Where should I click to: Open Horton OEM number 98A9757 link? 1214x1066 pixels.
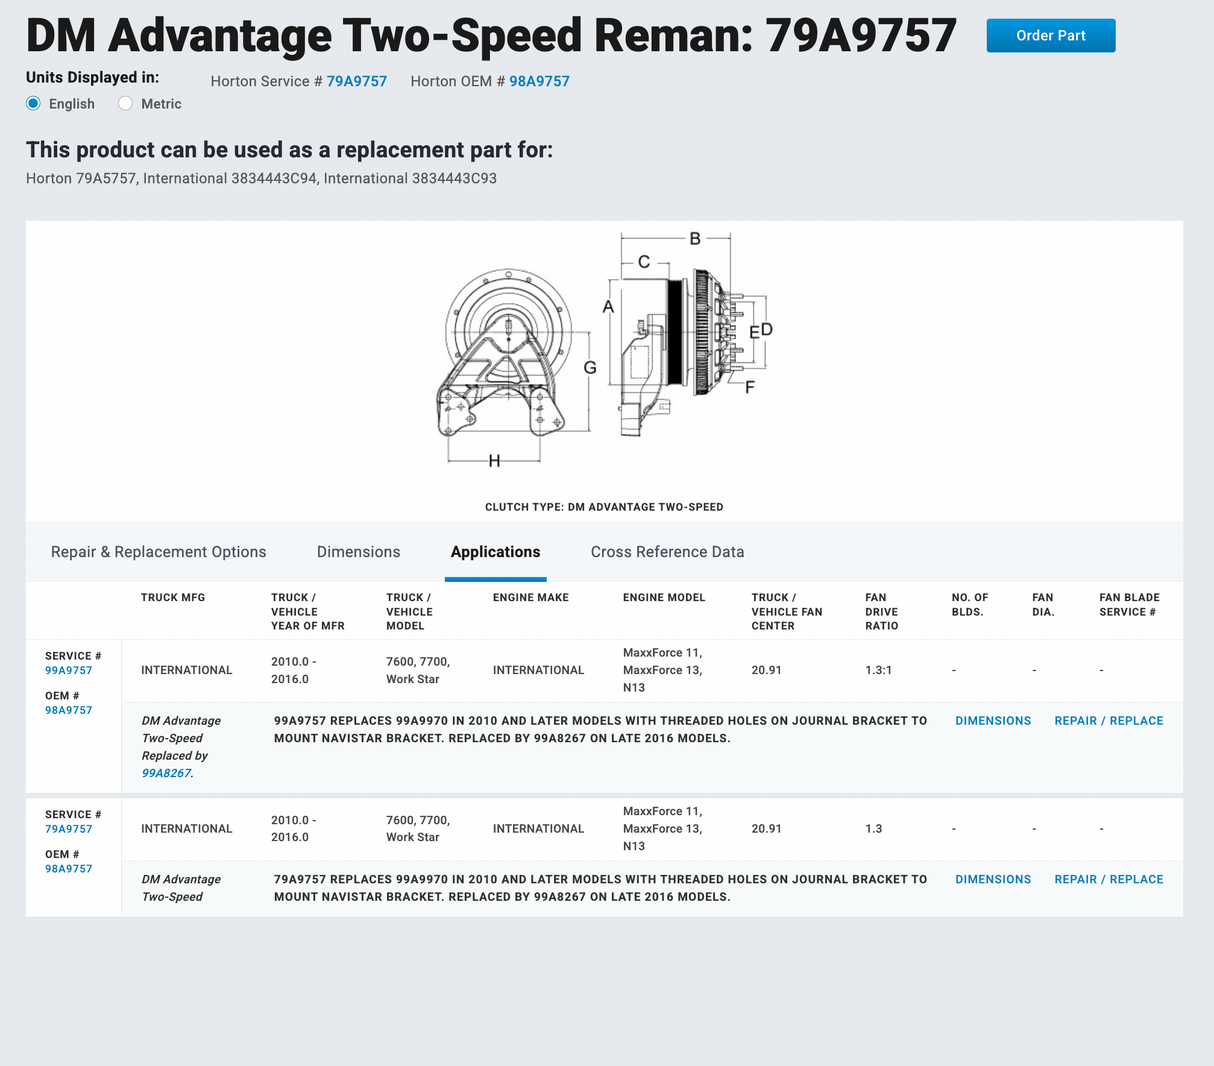pyautogui.click(x=539, y=81)
